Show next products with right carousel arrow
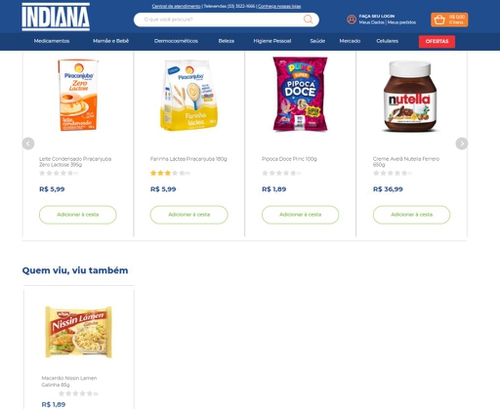 (x=462, y=144)
